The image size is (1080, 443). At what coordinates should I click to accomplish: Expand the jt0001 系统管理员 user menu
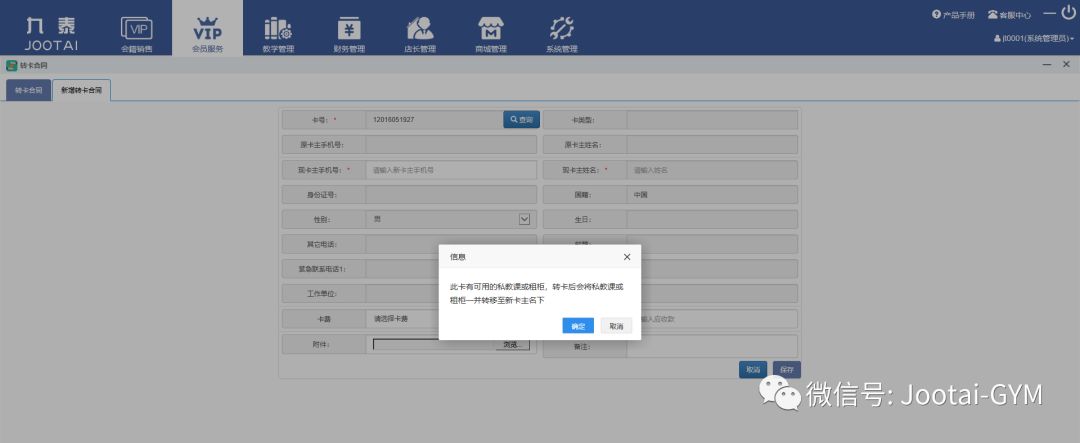(x=1034, y=39)
